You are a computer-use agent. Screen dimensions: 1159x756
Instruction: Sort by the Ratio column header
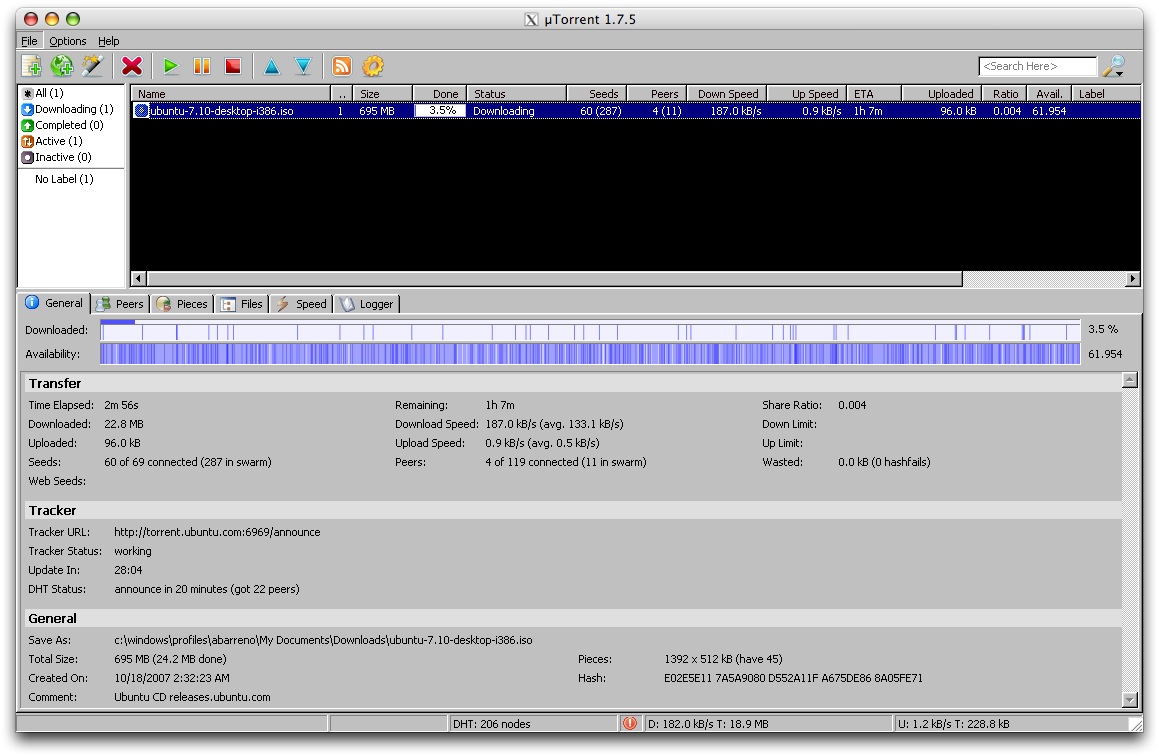[x=1005, y=94]
